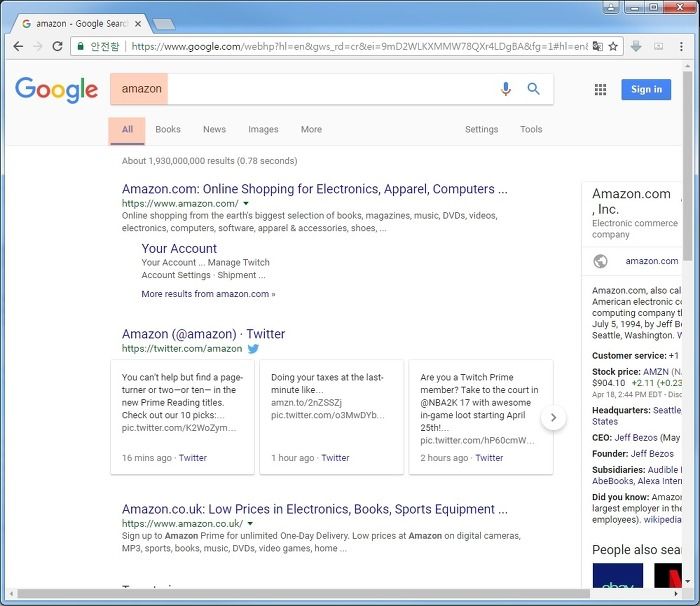The height and width of the screenshot is (606, 700).
Task: Click the Netflix thumbnail under People also search
Action: click(668, 575)
